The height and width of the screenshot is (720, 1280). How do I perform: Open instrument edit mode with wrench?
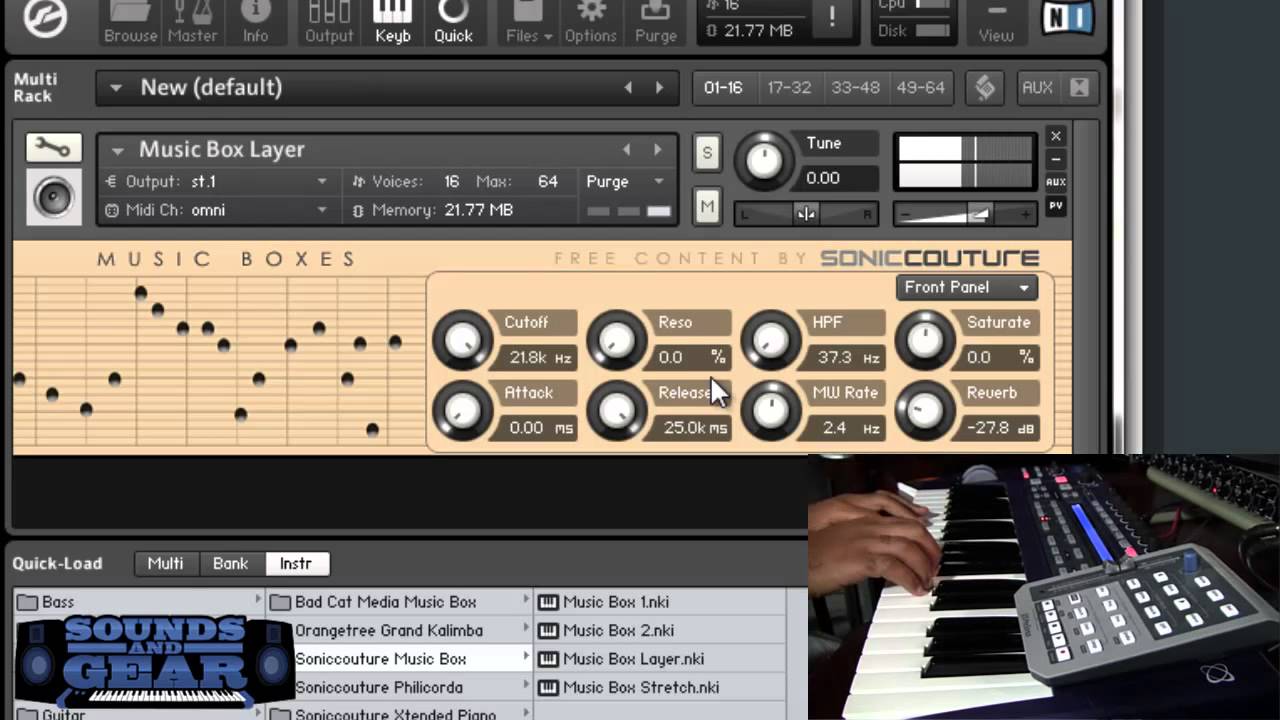[53, 148]
